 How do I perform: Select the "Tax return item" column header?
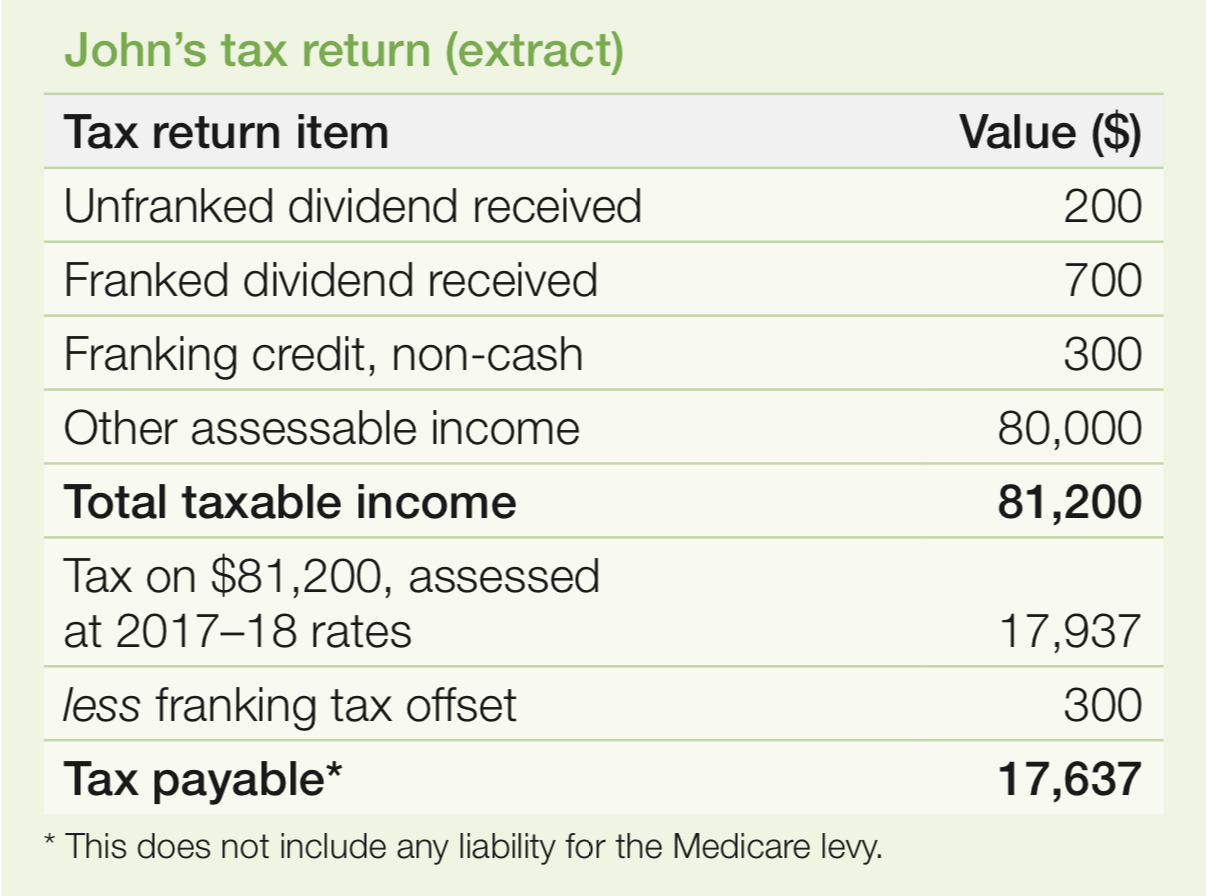(x=226, y=132)
